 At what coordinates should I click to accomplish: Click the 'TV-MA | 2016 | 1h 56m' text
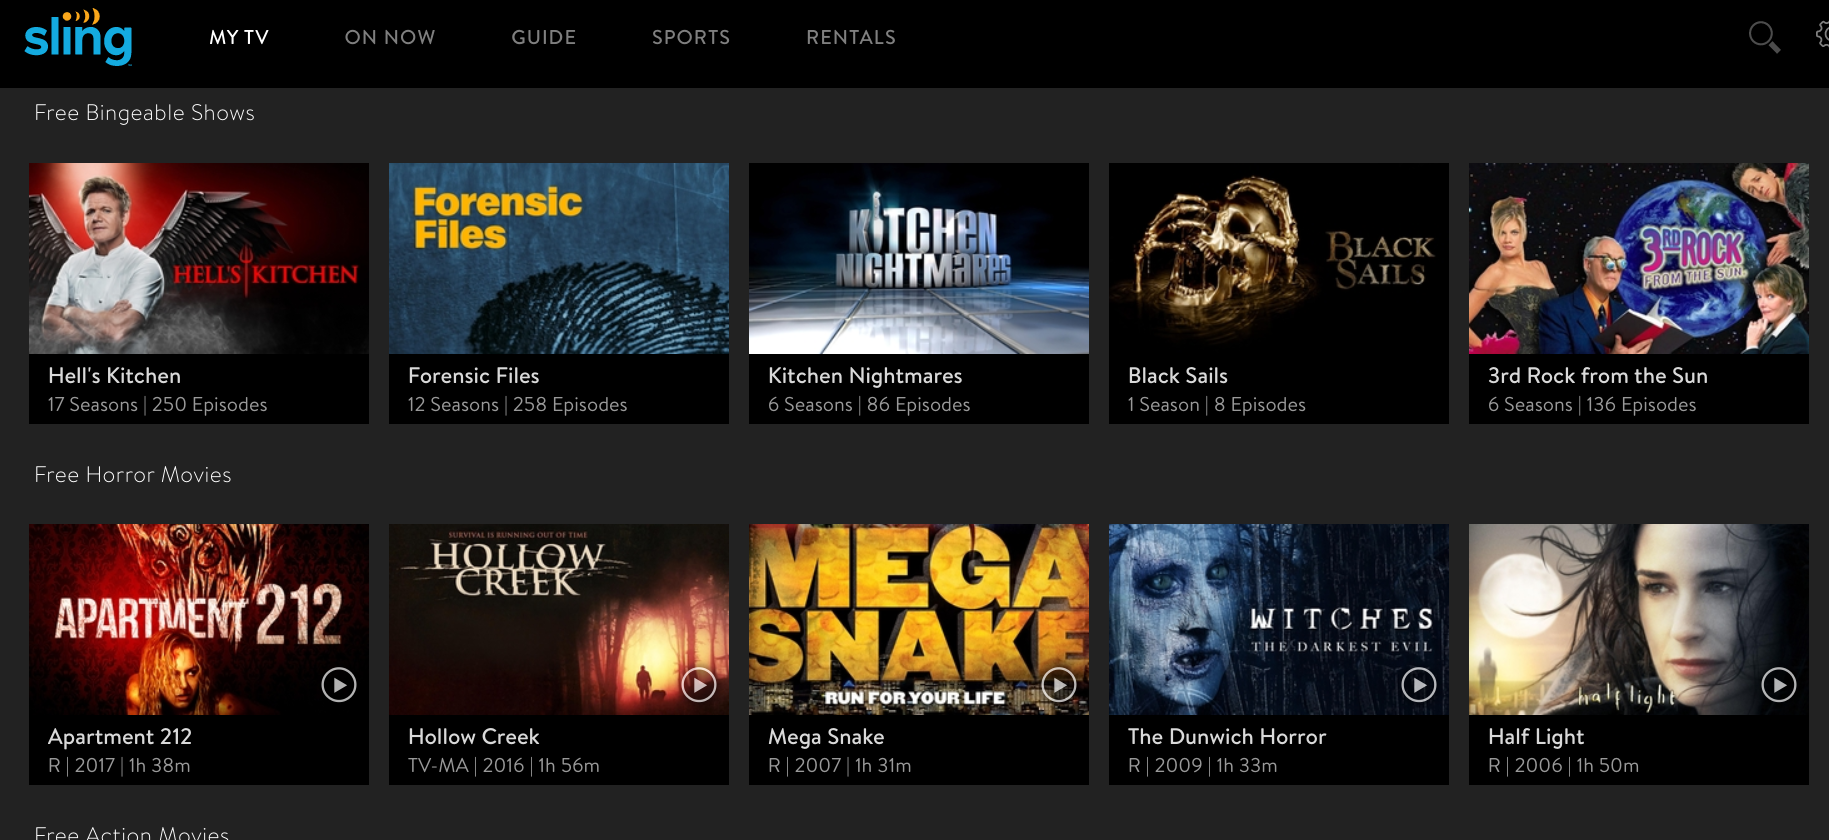pos(504,766)
